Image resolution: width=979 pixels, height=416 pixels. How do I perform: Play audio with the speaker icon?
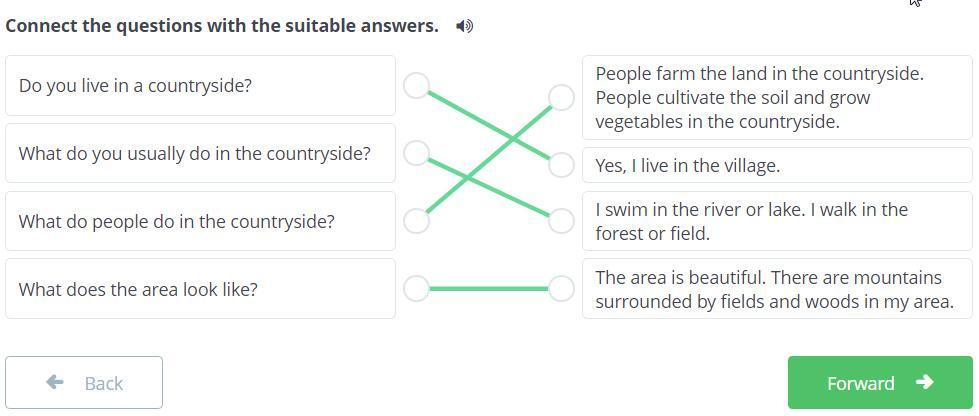464,26
